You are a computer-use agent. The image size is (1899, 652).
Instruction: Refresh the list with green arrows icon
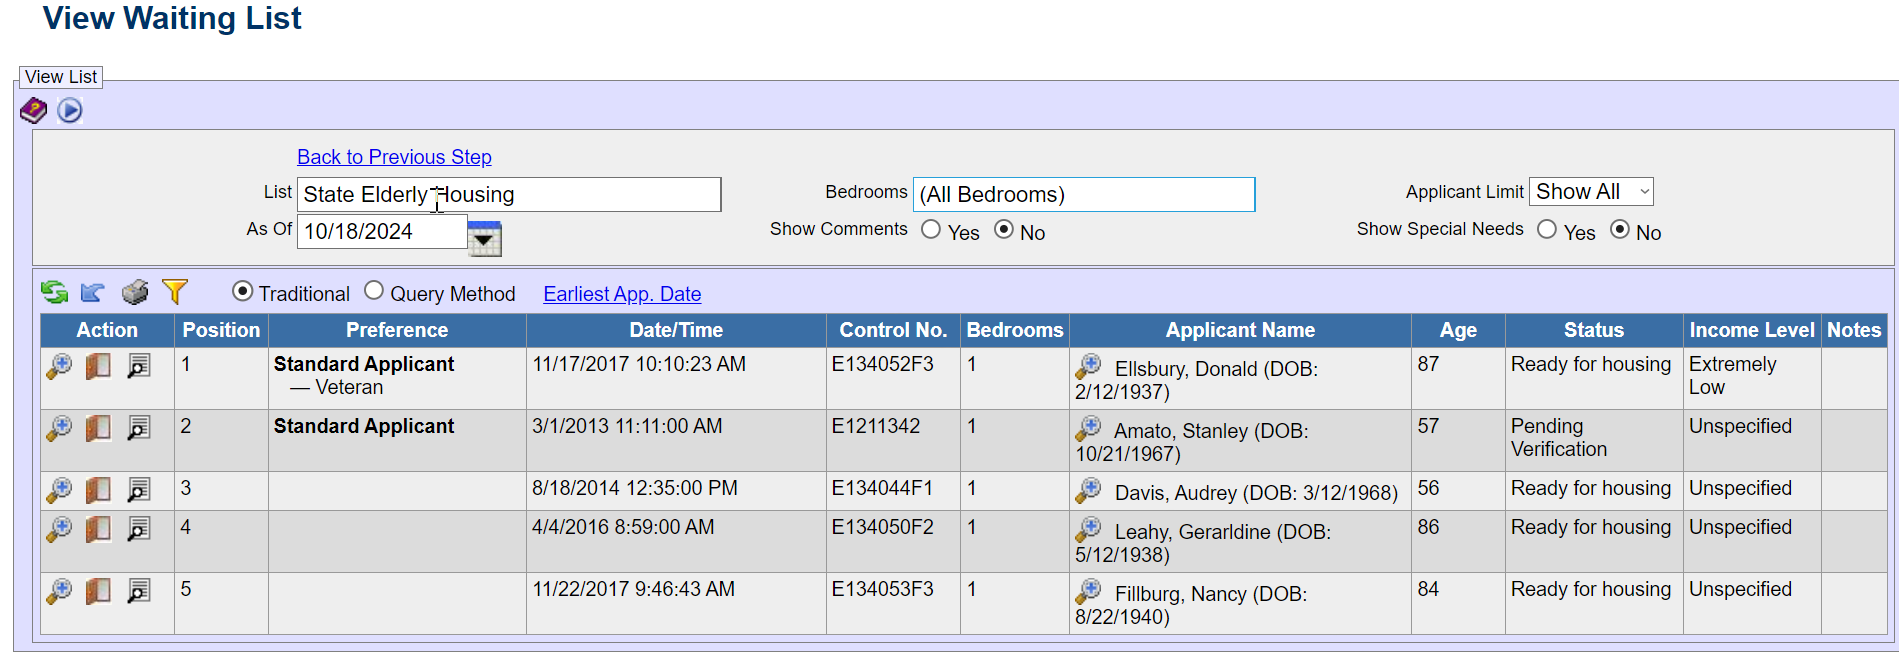(54, 292)
